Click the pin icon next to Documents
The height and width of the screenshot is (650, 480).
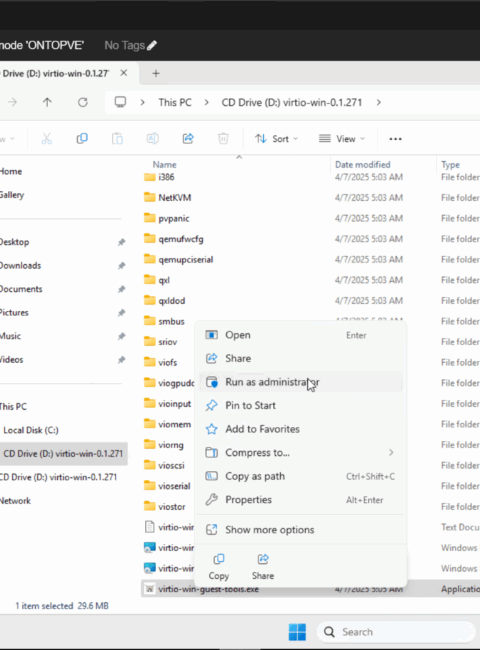click(121, 289)
